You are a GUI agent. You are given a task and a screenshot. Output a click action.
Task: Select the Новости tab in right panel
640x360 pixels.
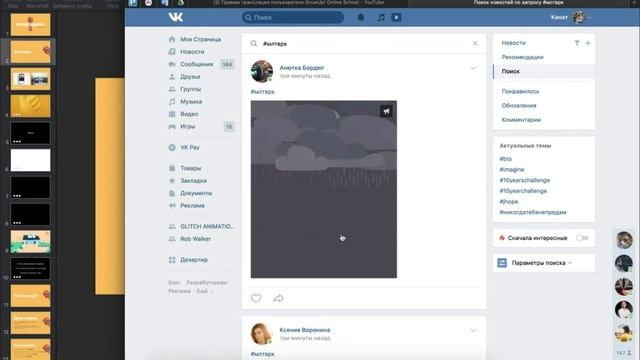pos(513,43)
